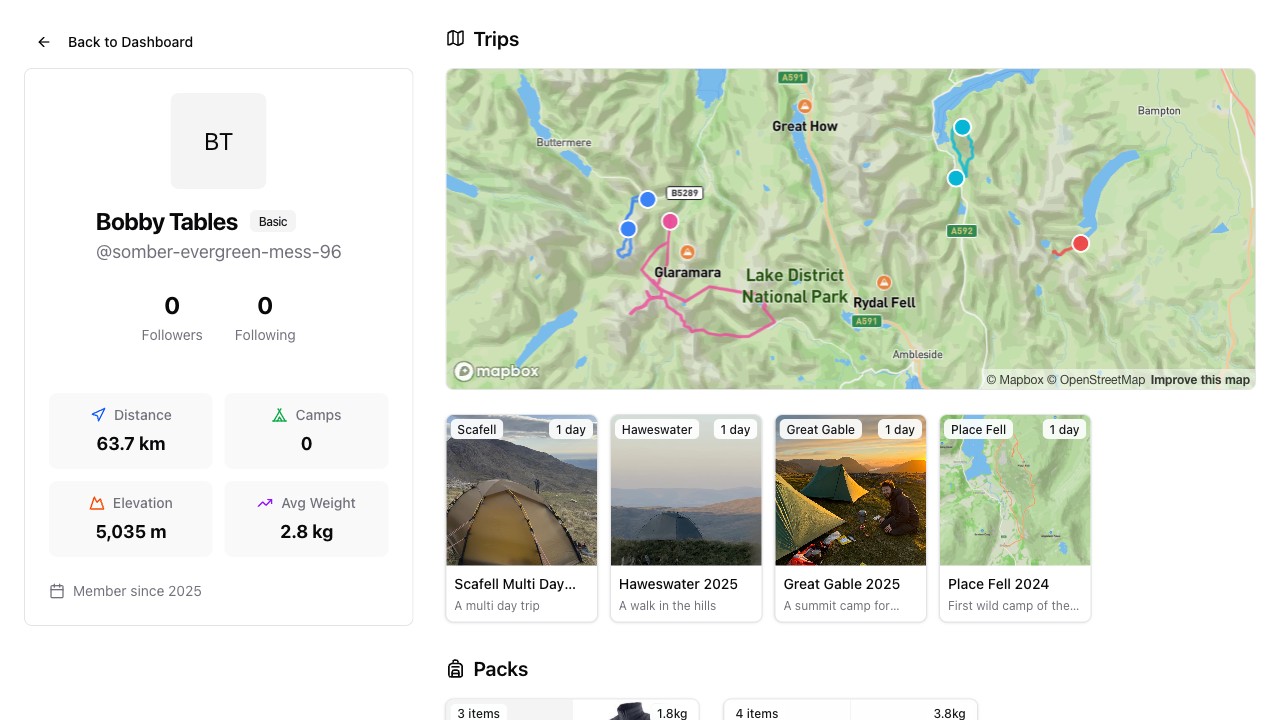Click the Place Fell tag label
Screen dimensions: 1280x720
pos(979,430)
